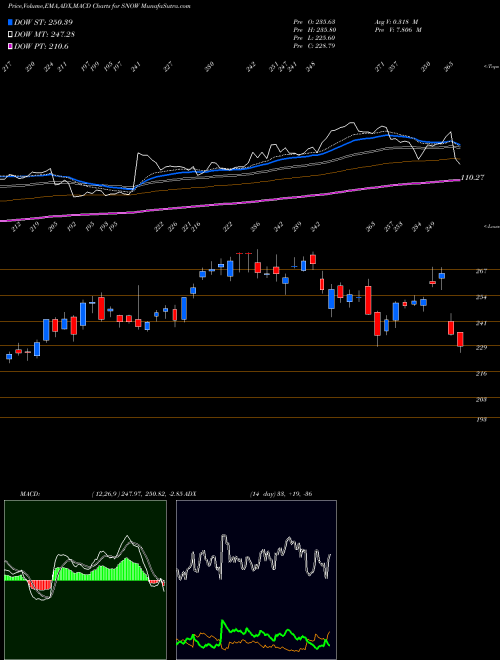Click the '<Tops' label at right edge

click(x=492, y=67)
